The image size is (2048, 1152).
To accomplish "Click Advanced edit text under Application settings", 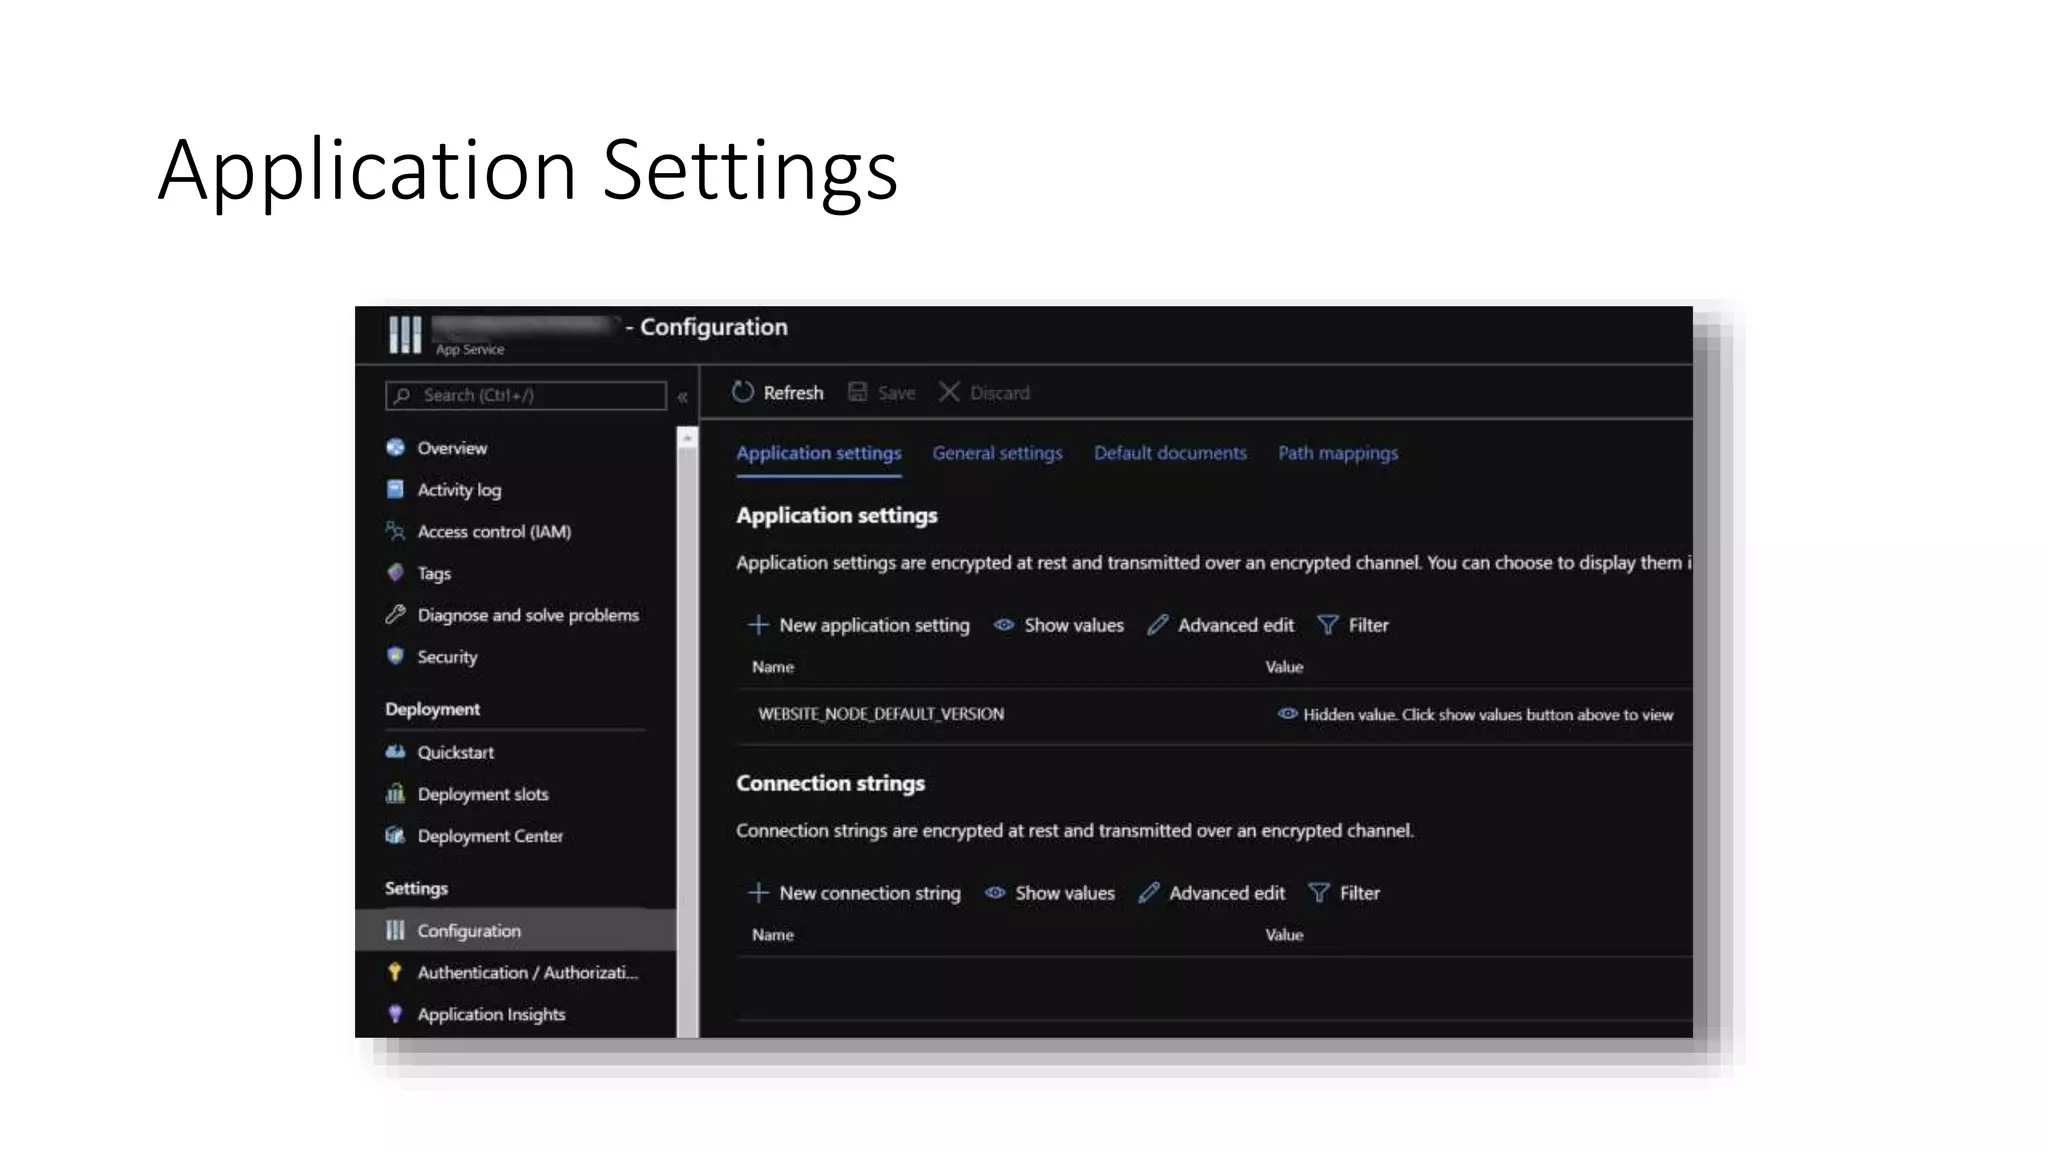I will (x=1235, y=625).
